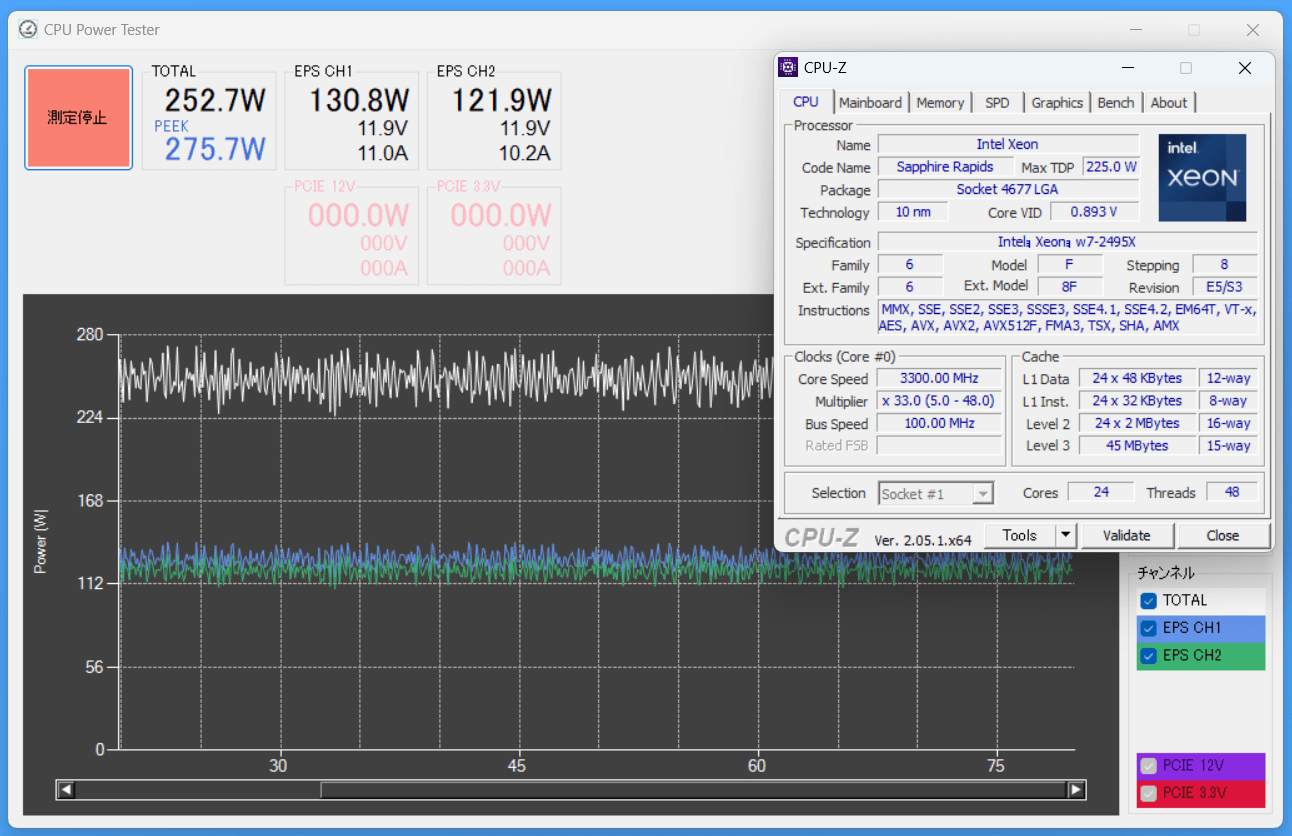
Task: Click the graph scrollbar right arrow
Action: tap(1077, 790)
